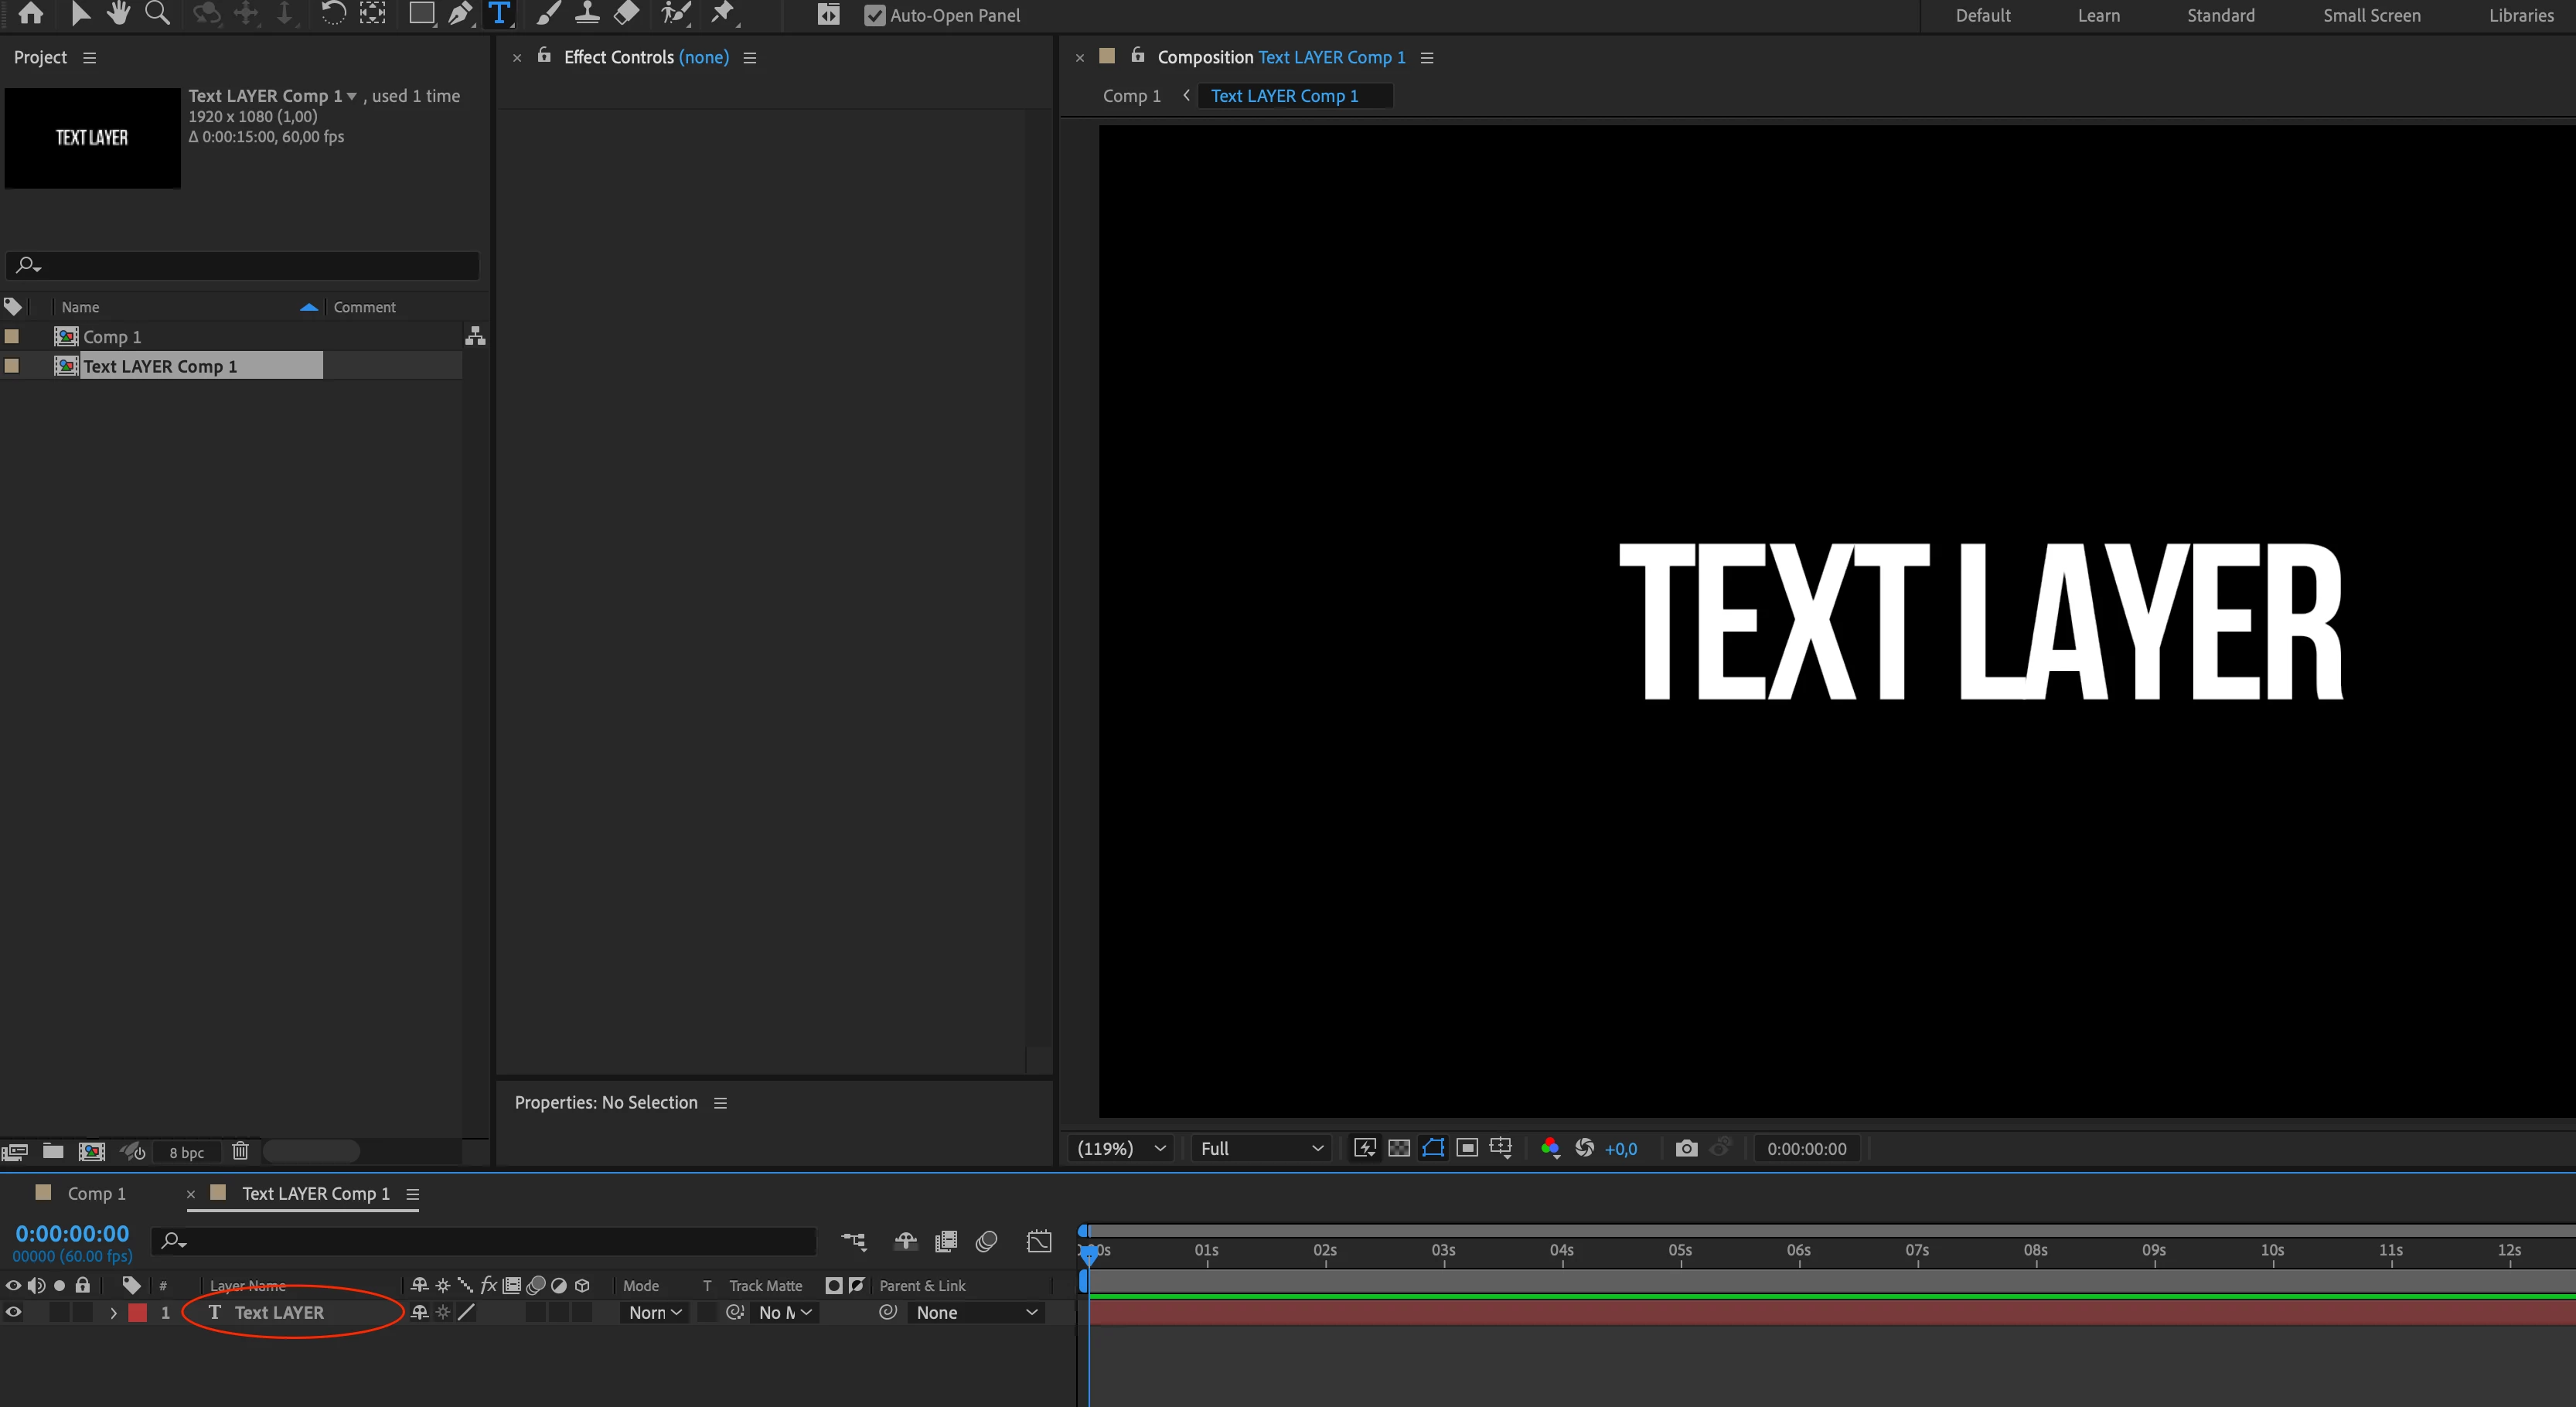This screenshot has height=1407, width=2576.
Task: Take a snapshot with camera icon
Action: point(1686,1148)
